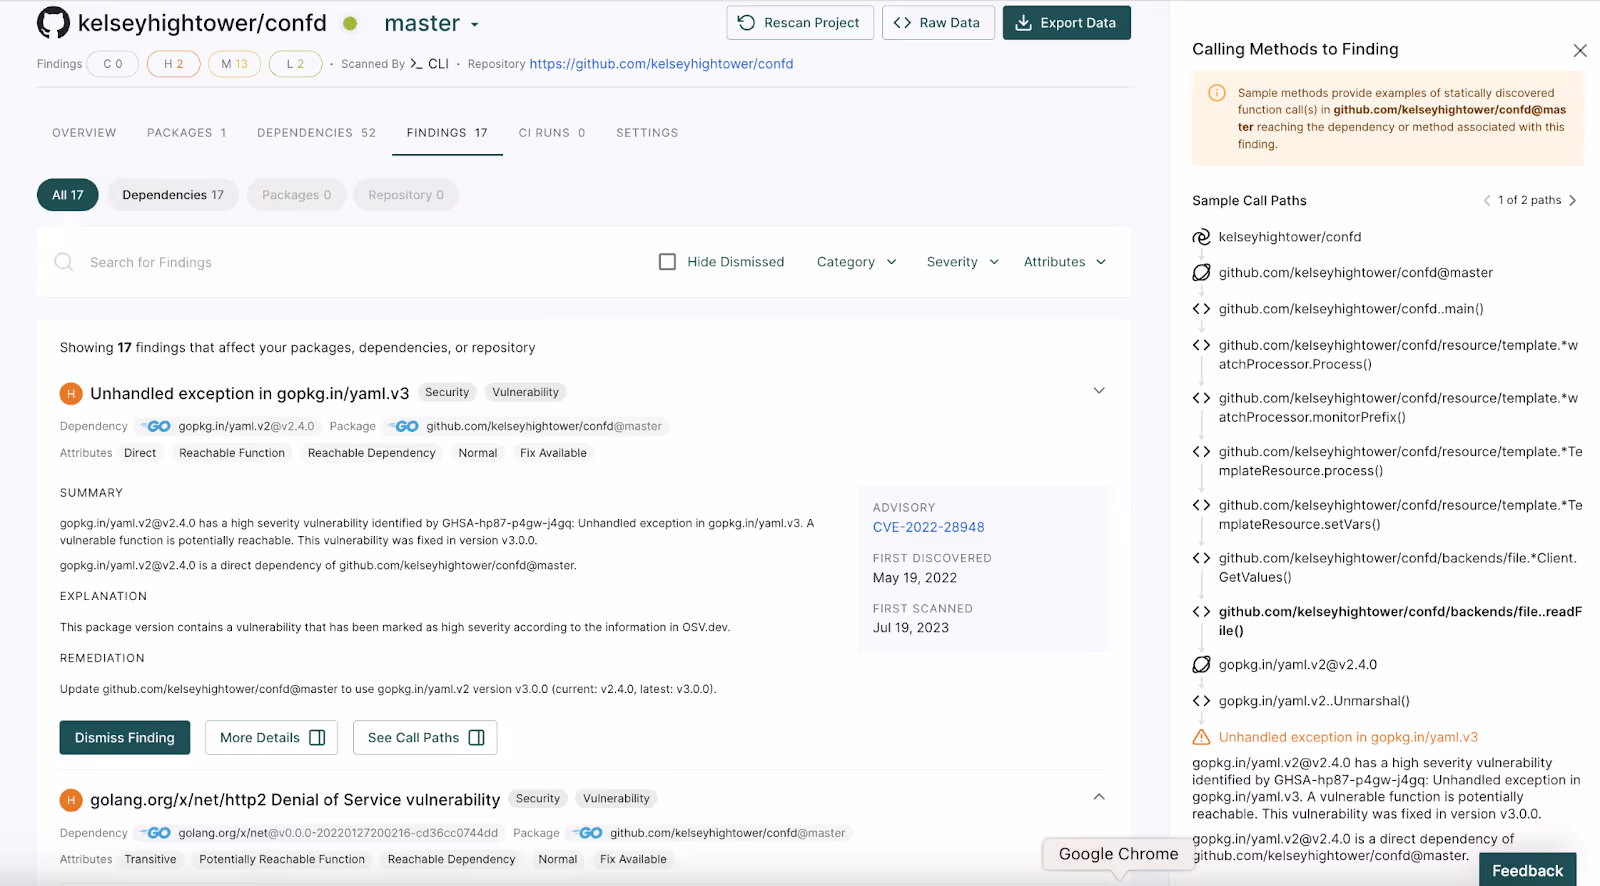Screen dimensions: 1600x886
Task: Click the code icon beside yaml.v2..Unmarshal()
Action: [x=1201, y=701]
